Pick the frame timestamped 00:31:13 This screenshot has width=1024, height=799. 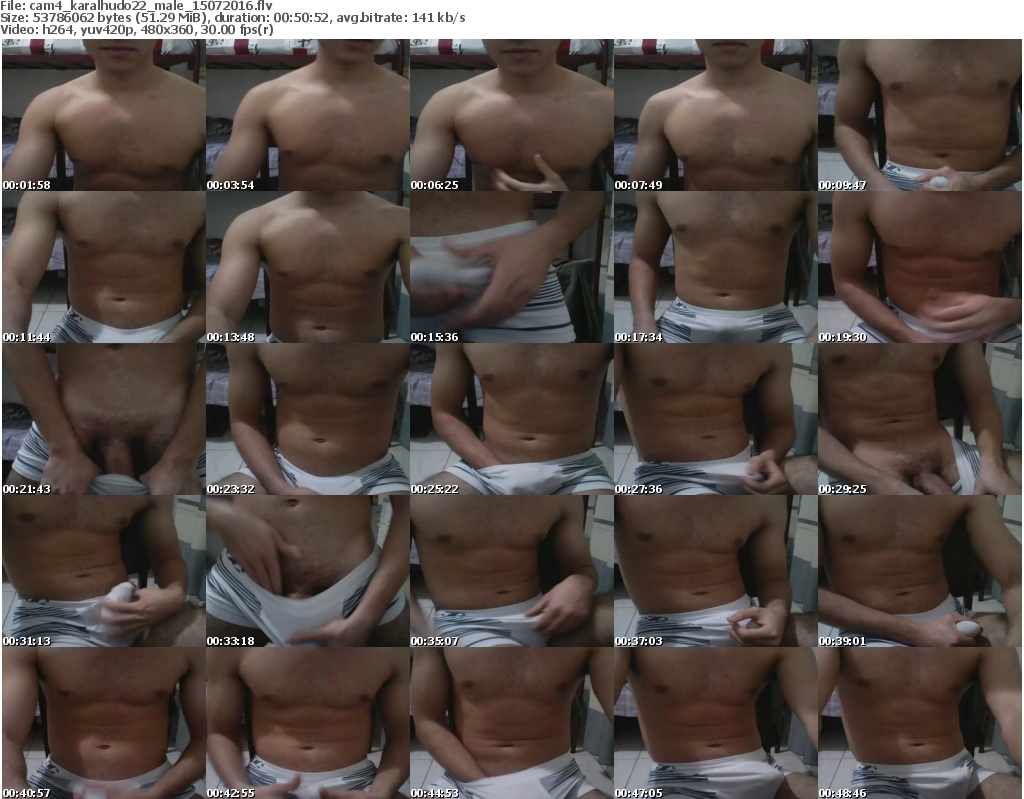click(104, 571)
